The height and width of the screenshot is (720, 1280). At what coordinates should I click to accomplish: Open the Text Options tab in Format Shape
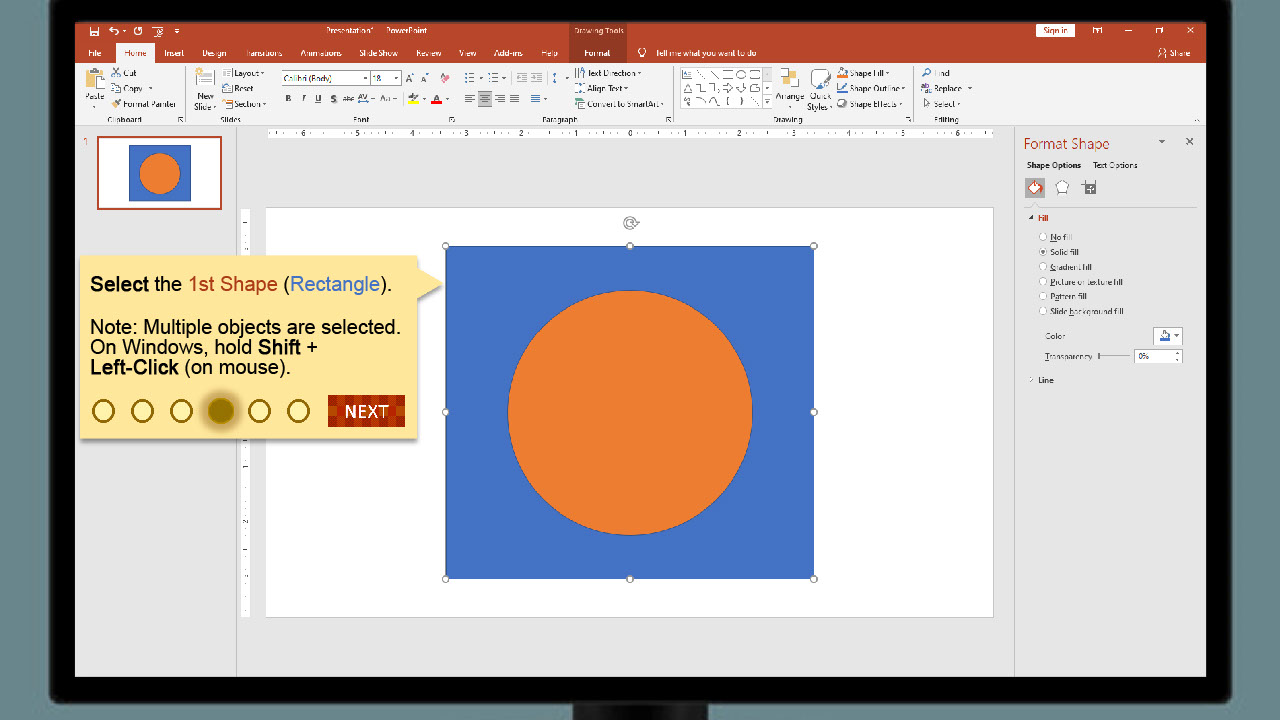click(1114, 165)
